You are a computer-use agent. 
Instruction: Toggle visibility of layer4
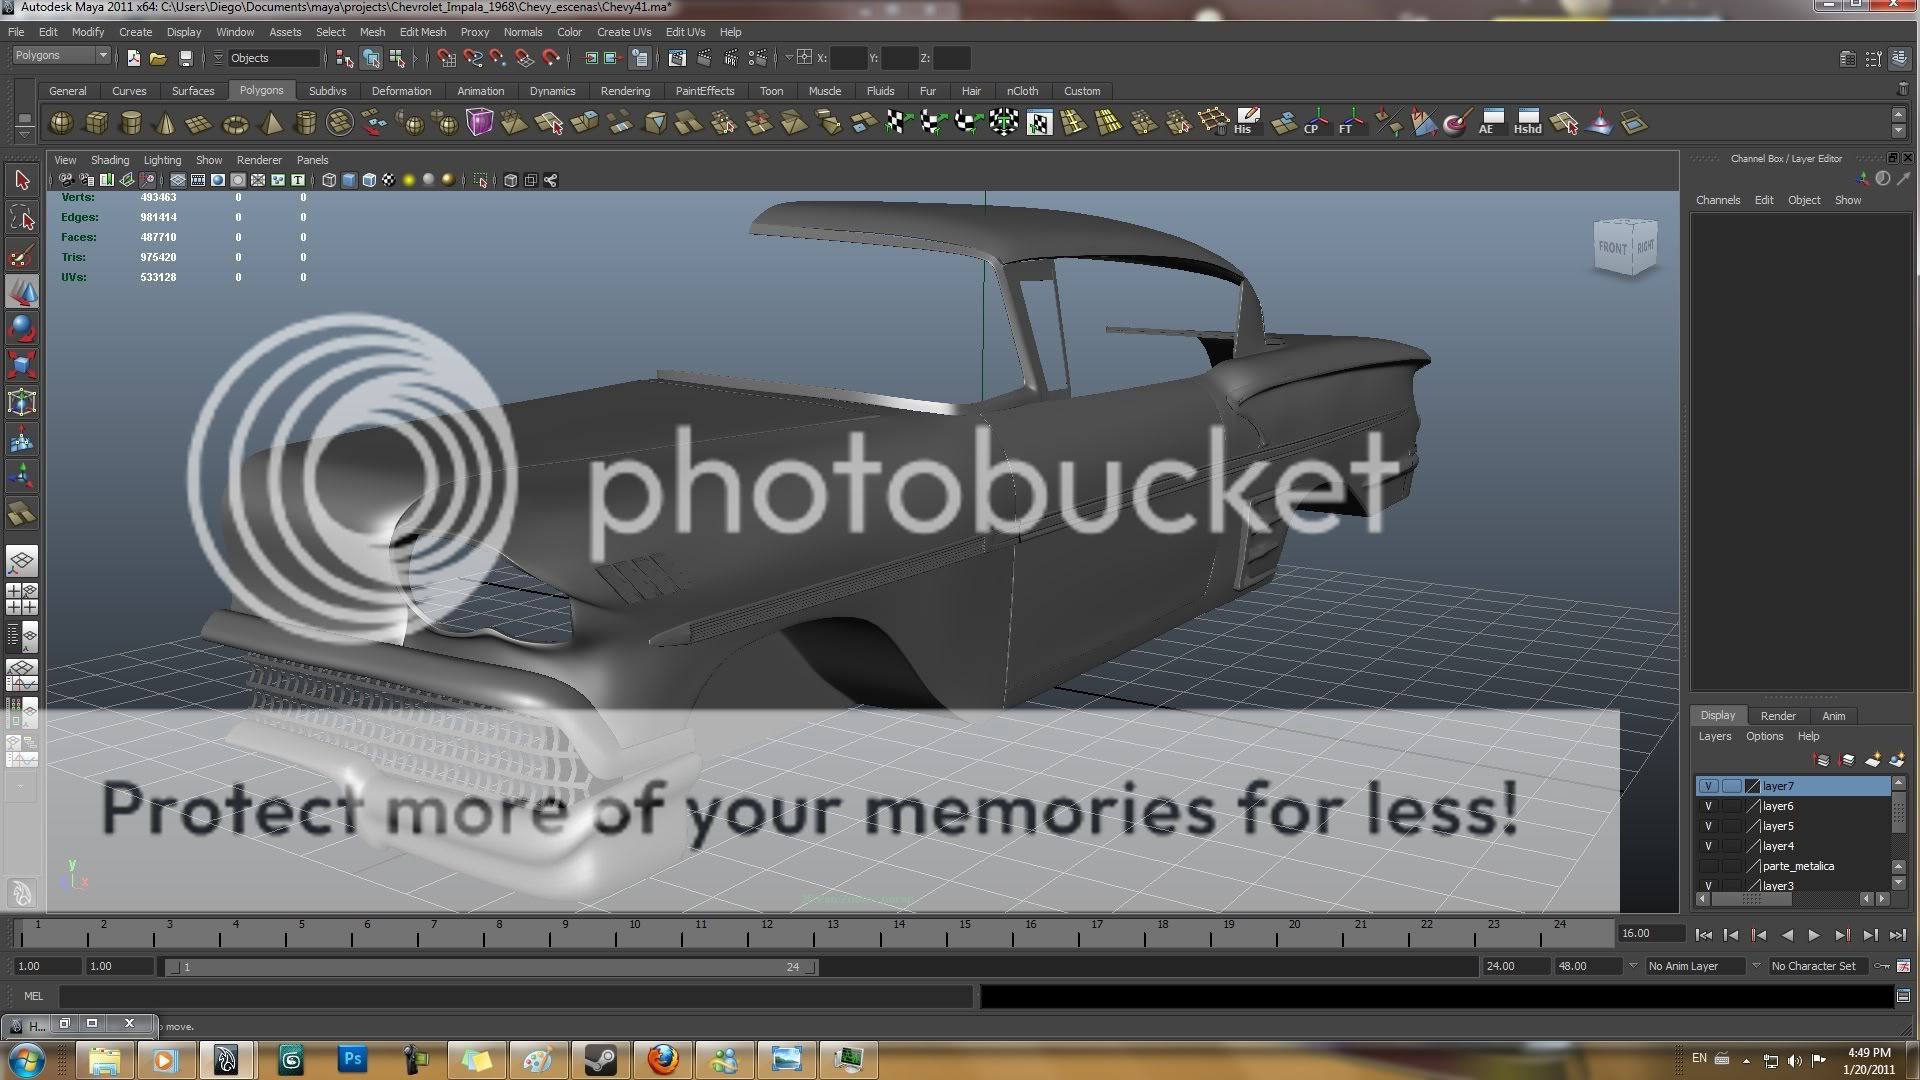pos(1708,846)
